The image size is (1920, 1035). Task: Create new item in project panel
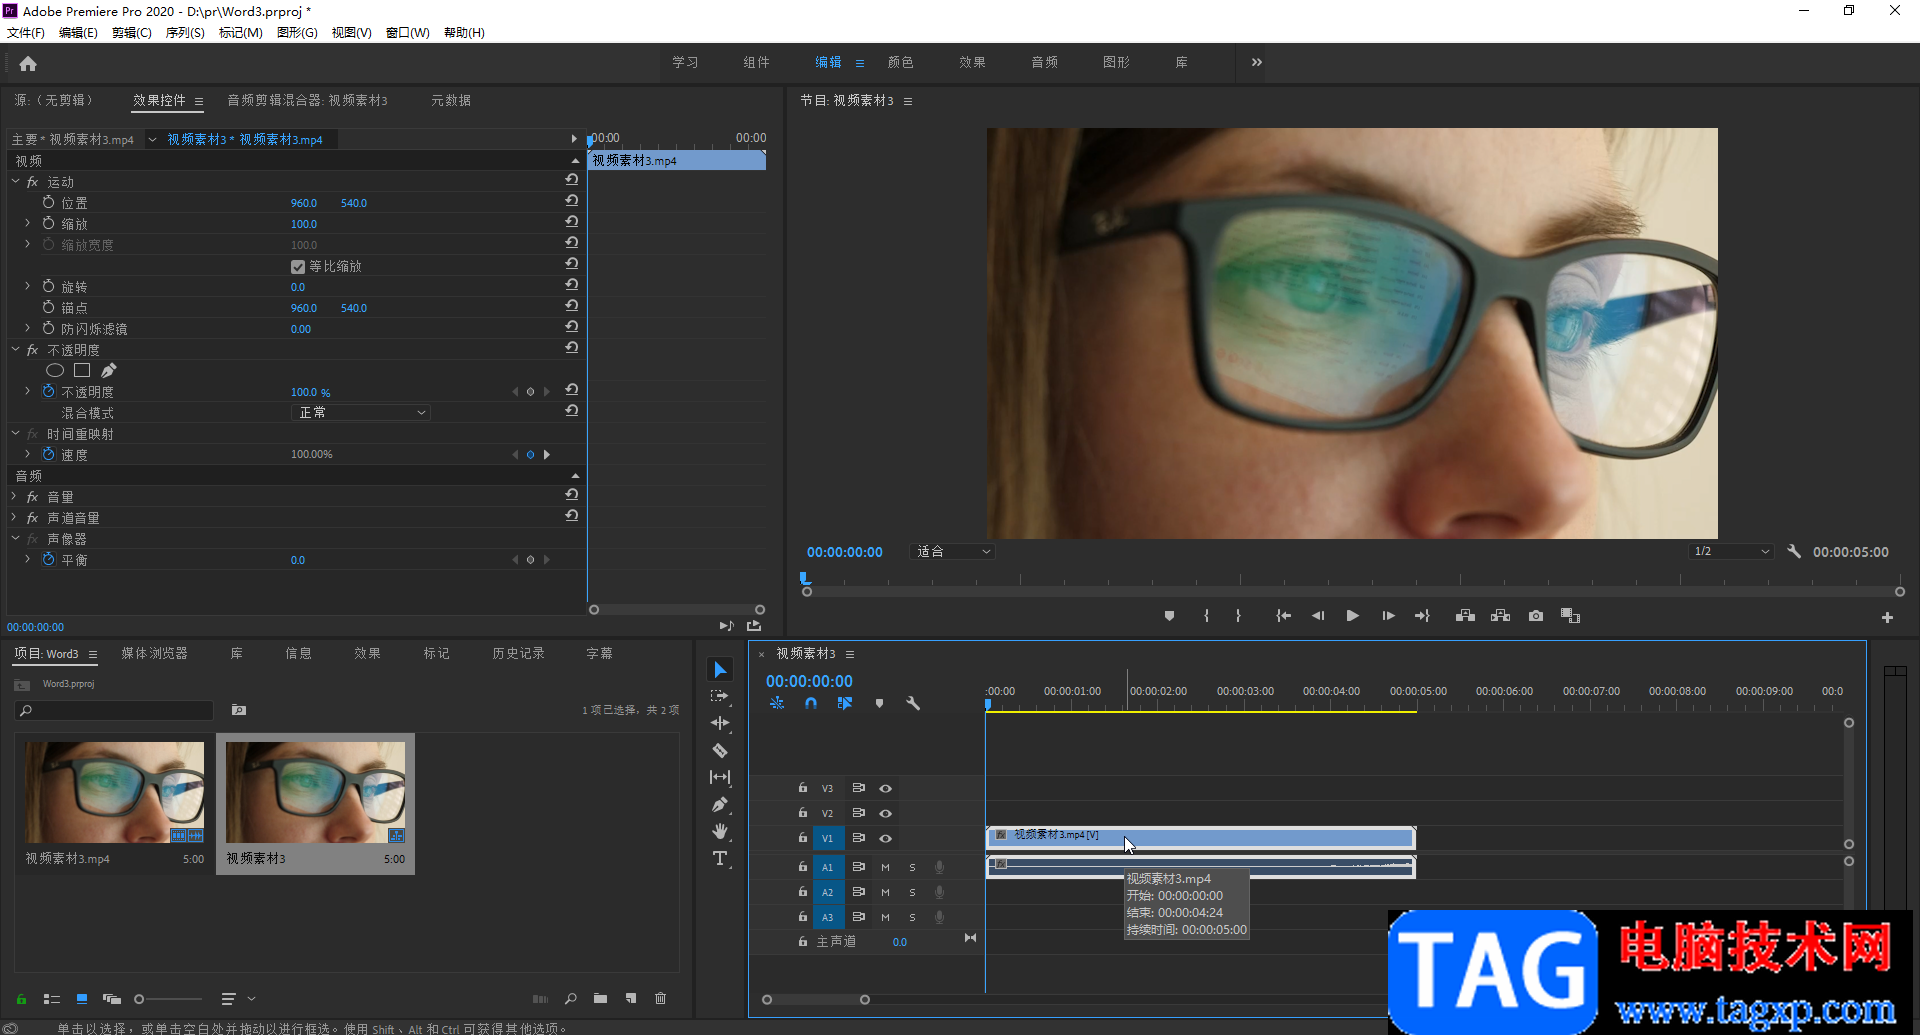point(631,998)
